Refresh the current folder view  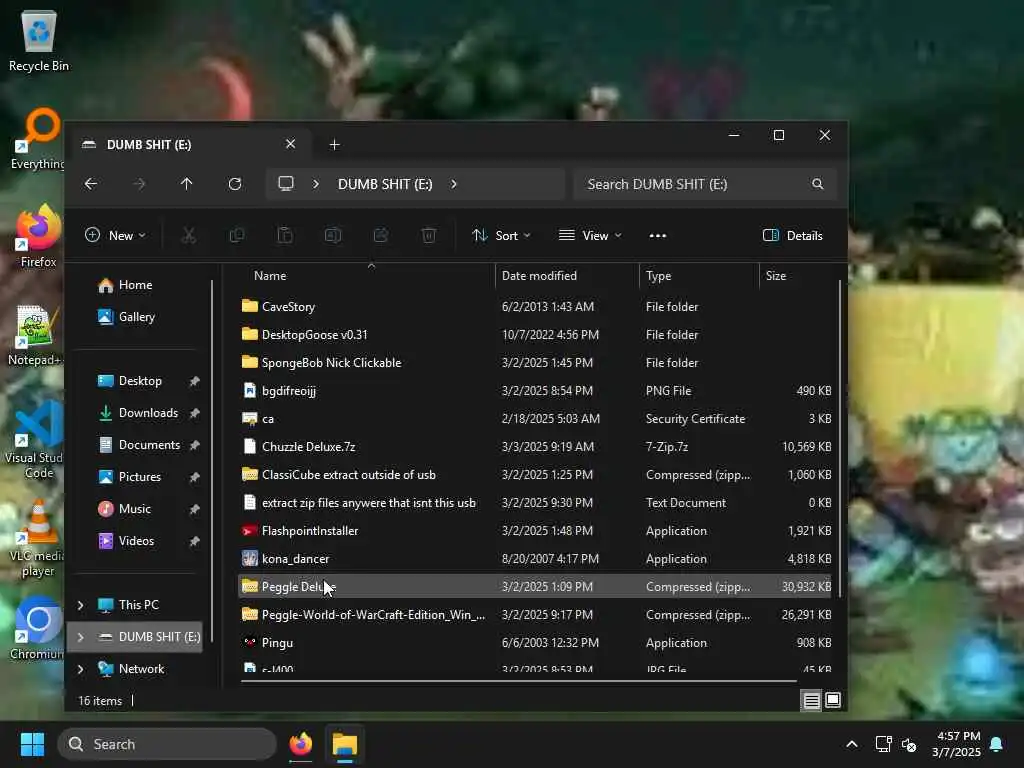235,184
